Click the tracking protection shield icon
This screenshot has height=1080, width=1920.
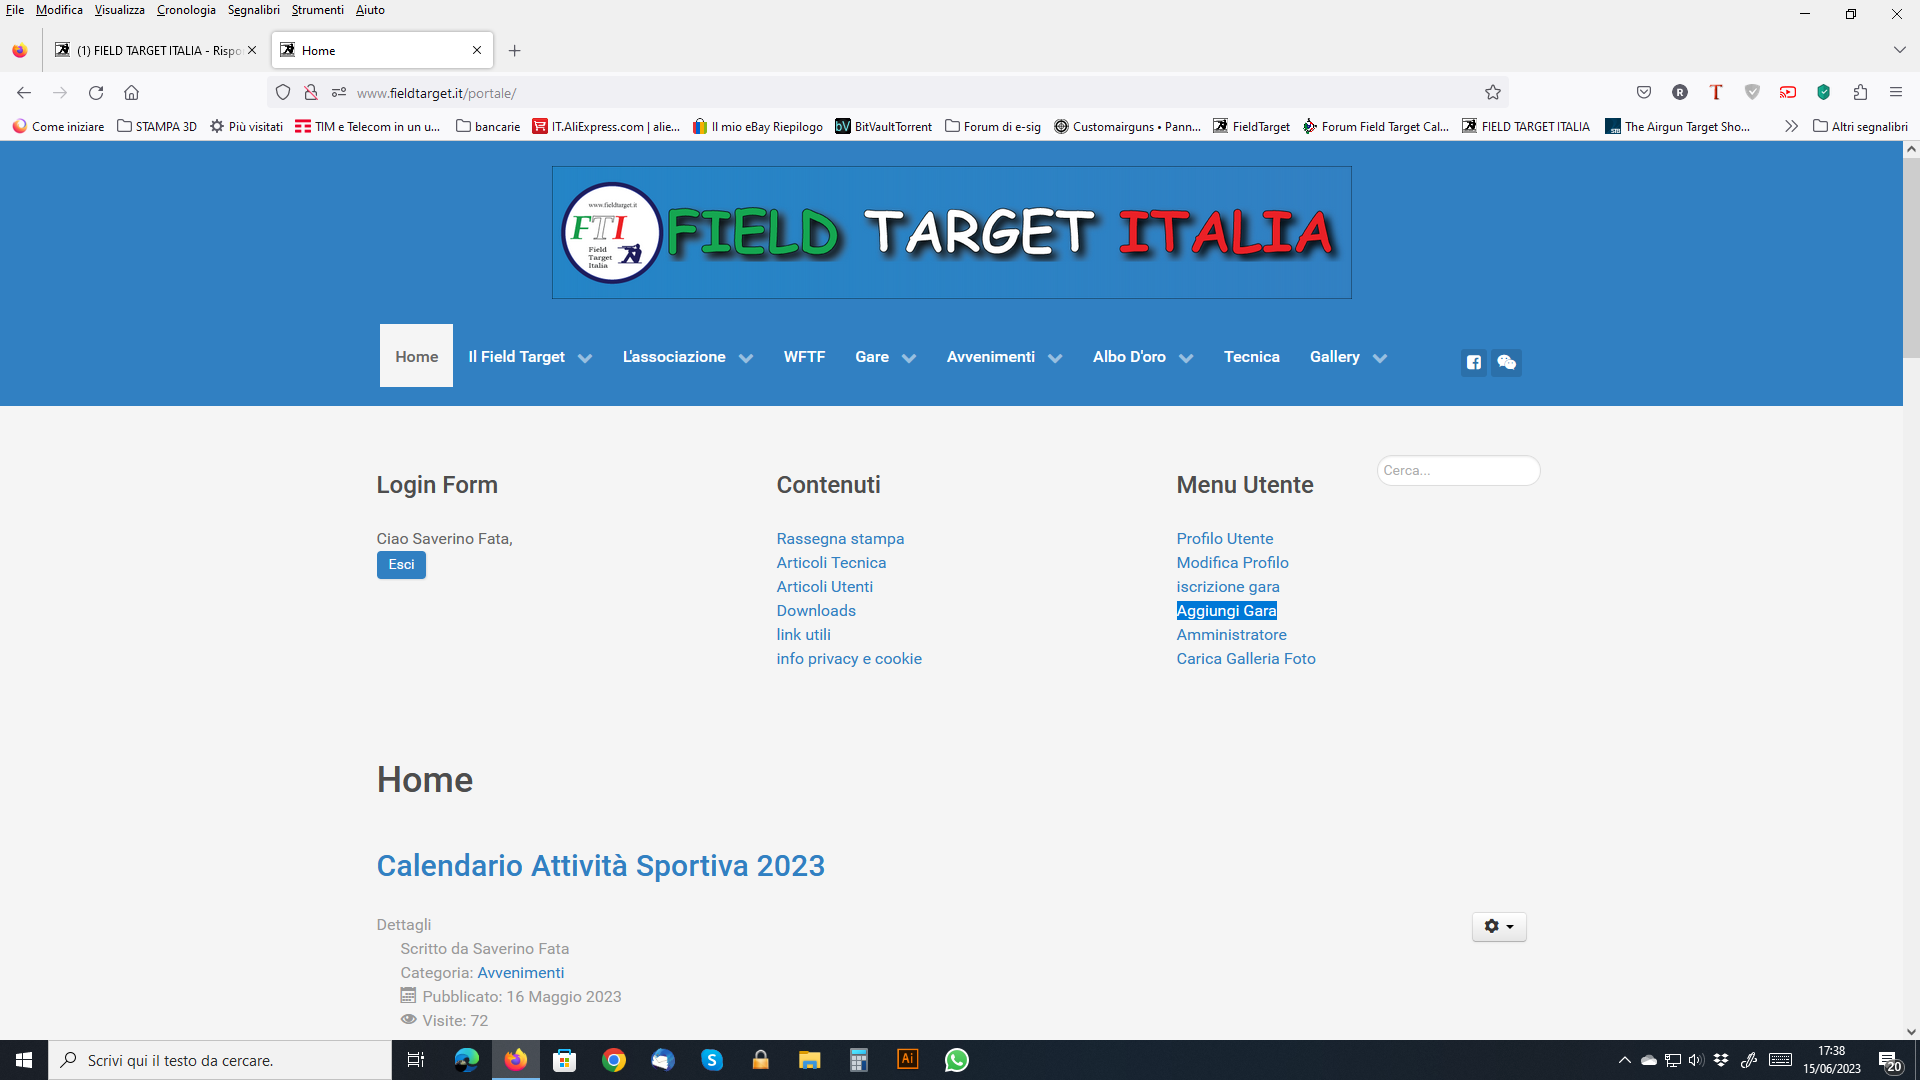click(283, 93)
